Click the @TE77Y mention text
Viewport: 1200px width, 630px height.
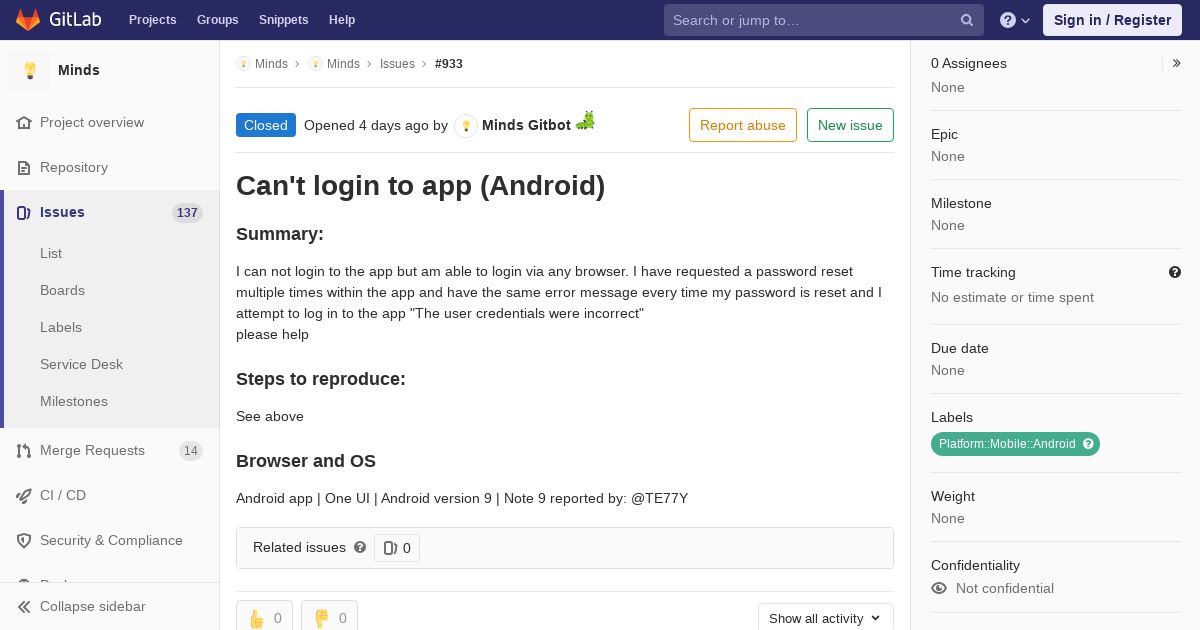(660, 498)
